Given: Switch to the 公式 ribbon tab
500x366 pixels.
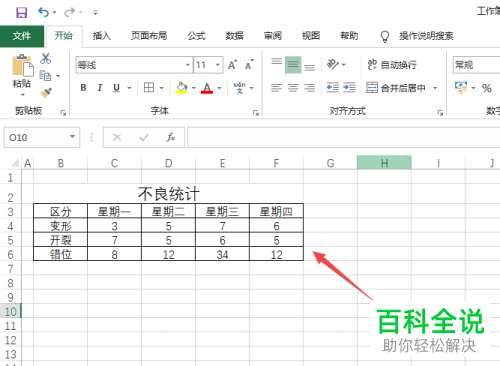Looking at the screenshot, I should coord(196,36).
